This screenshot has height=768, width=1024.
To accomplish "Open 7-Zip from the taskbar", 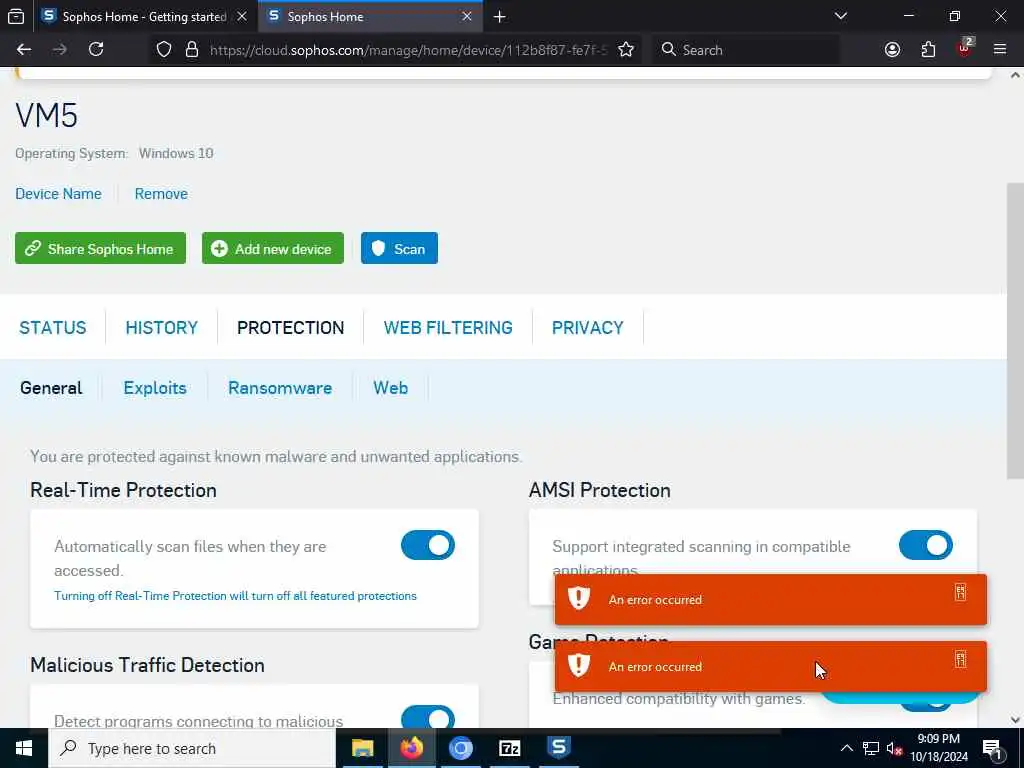I will [509, 748].
